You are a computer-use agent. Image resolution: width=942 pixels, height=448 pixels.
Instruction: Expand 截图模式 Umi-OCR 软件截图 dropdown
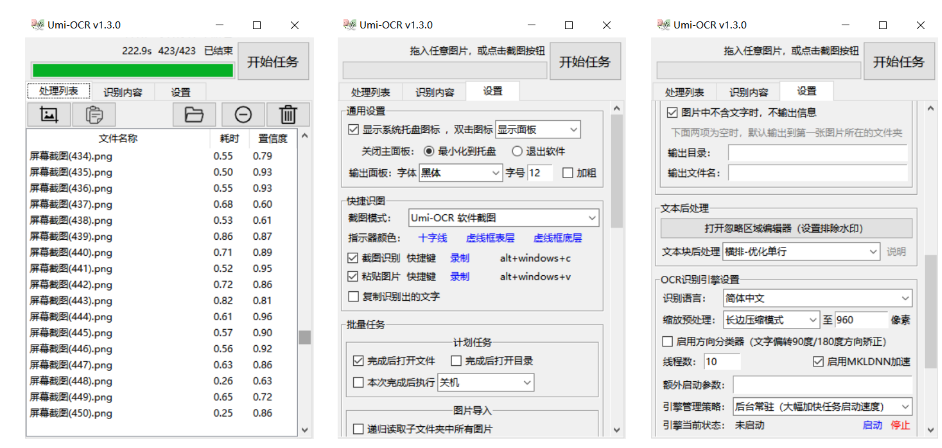pyautogui.click(x=503, y=217)
